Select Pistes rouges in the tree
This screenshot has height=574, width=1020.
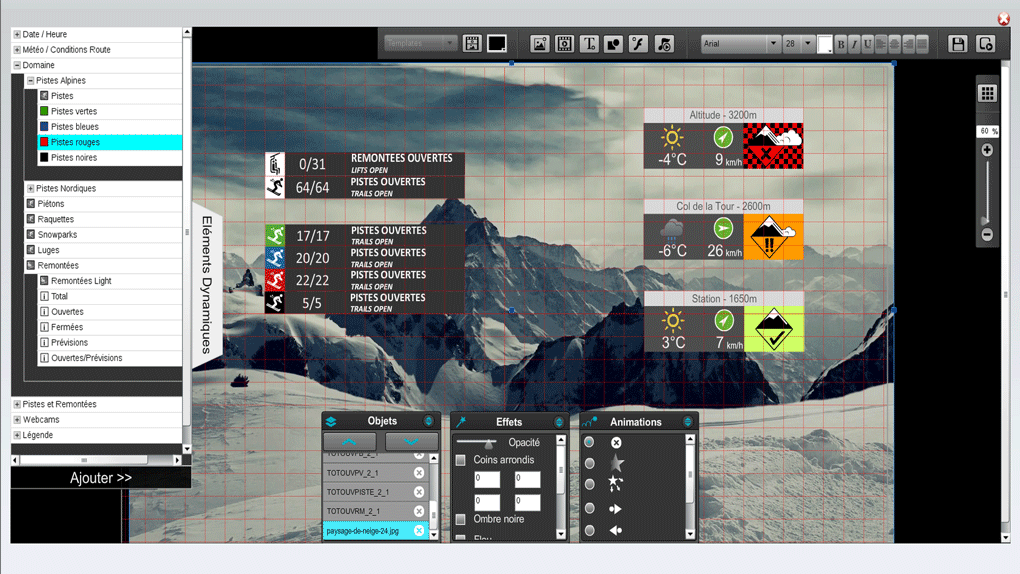click(x=110, y=142)
